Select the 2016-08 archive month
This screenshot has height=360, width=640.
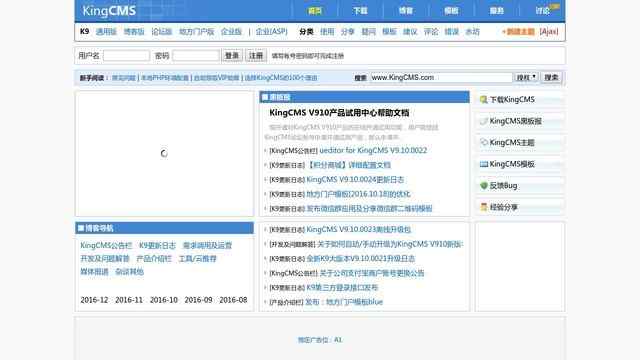click(233, 300)
